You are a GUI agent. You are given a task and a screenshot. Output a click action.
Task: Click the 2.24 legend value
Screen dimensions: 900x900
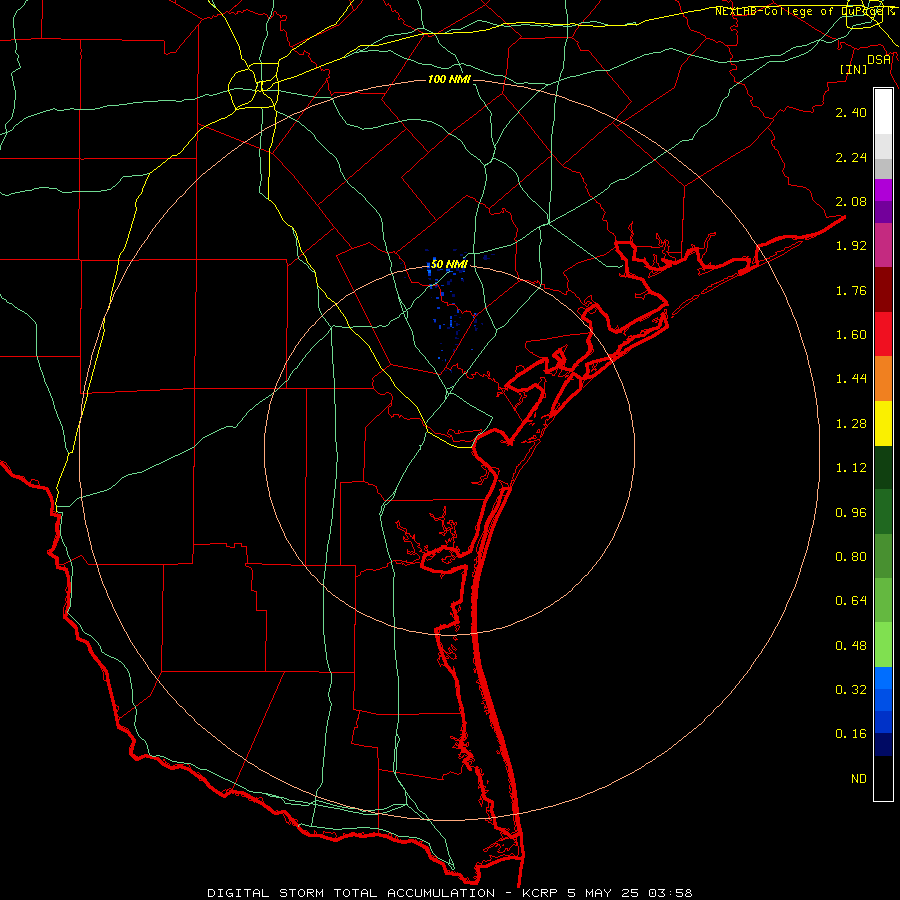pyautogui.click(x=851, y=157)
